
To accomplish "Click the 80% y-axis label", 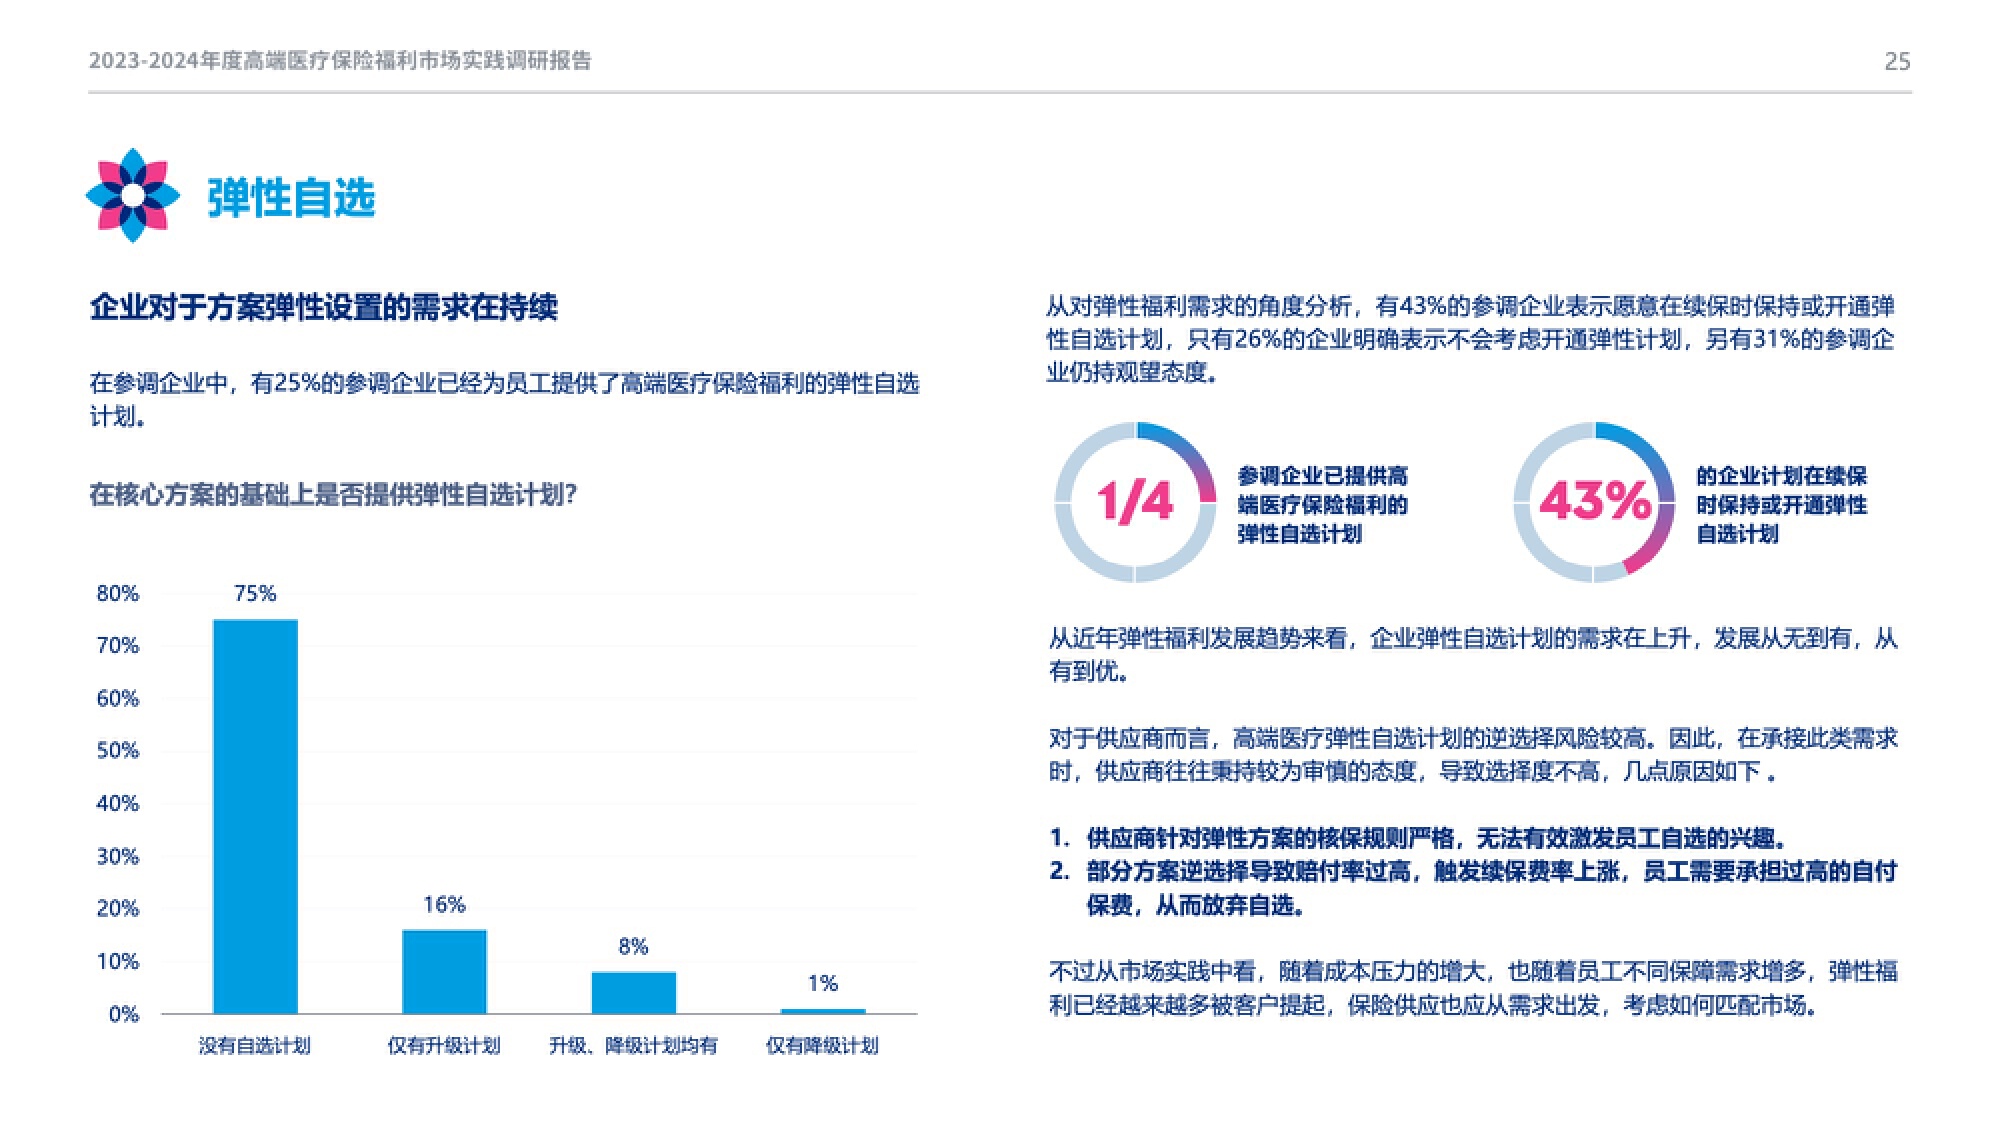I will 117,594.
